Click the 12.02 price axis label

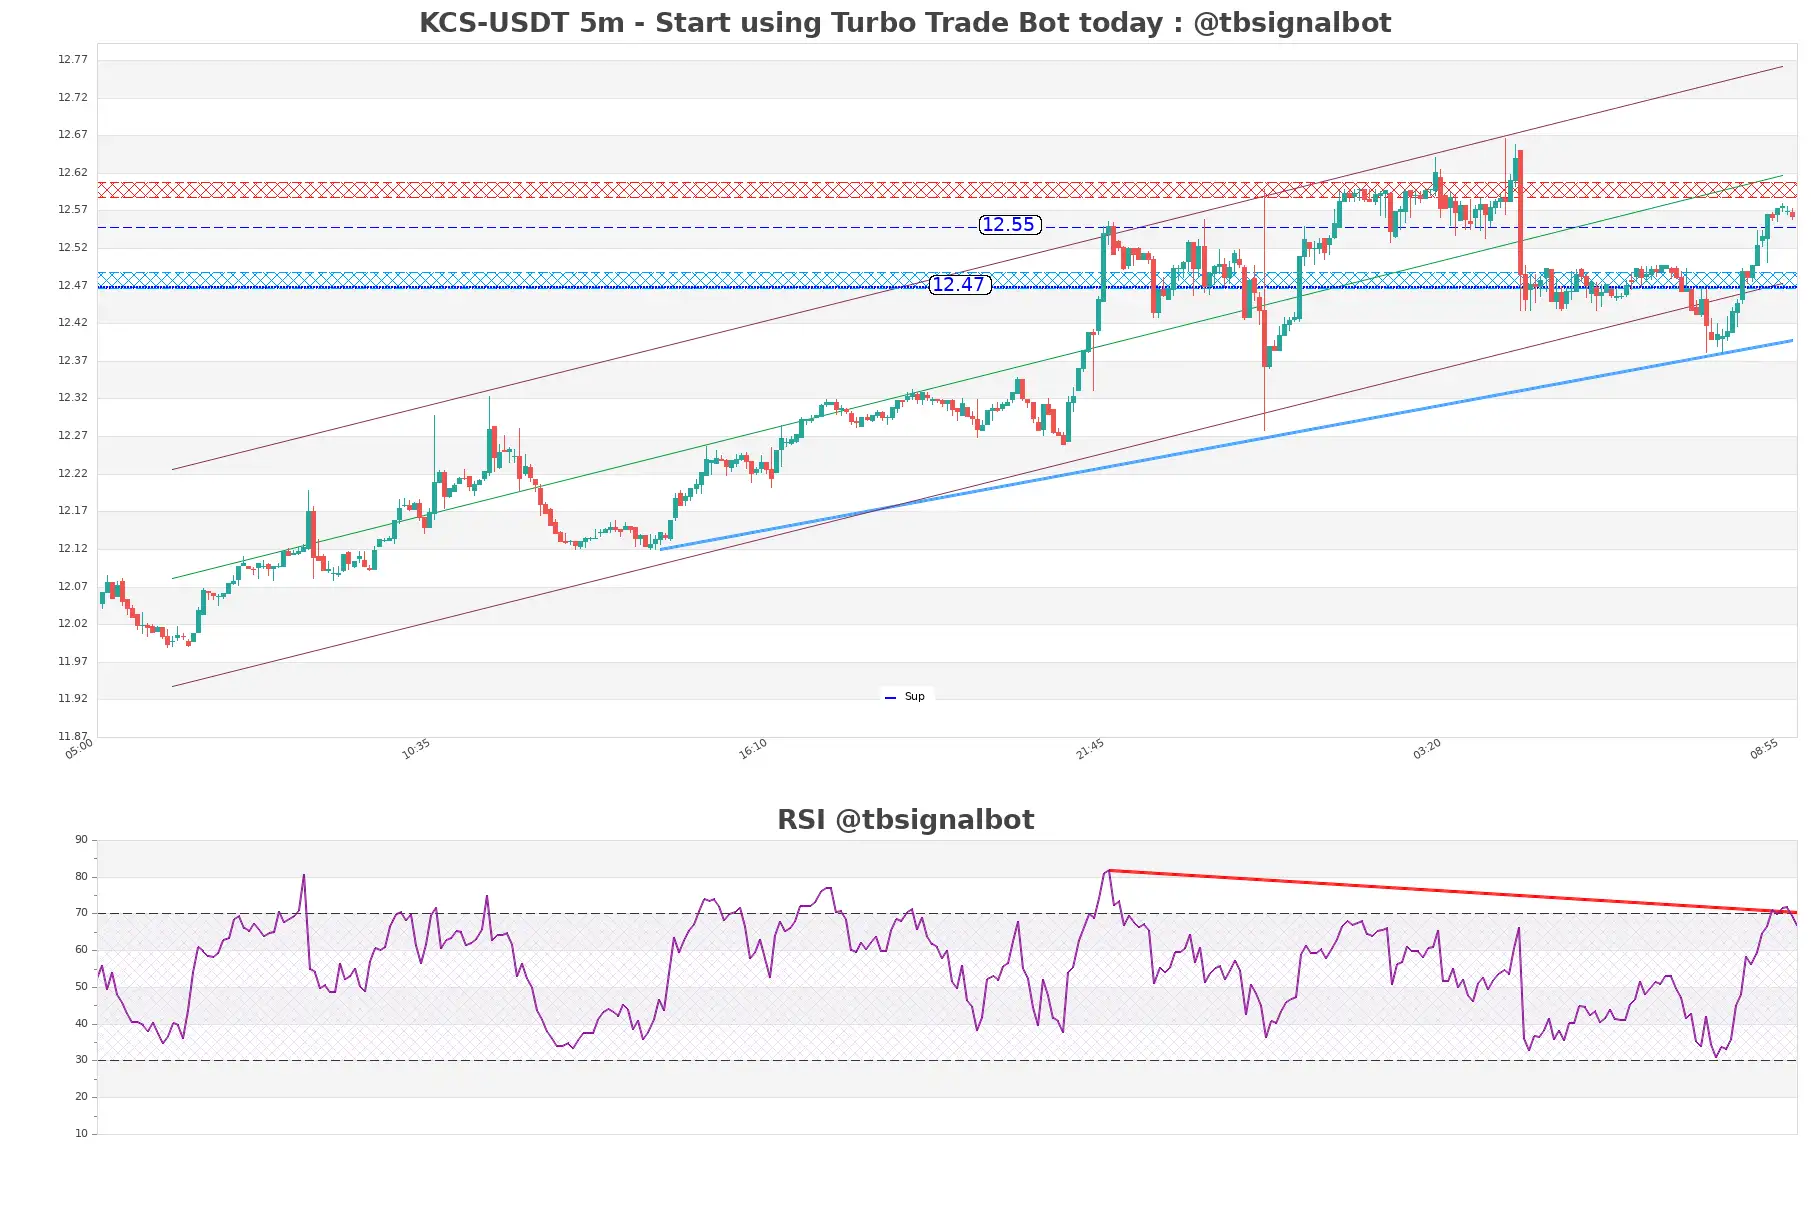point(73,624)
